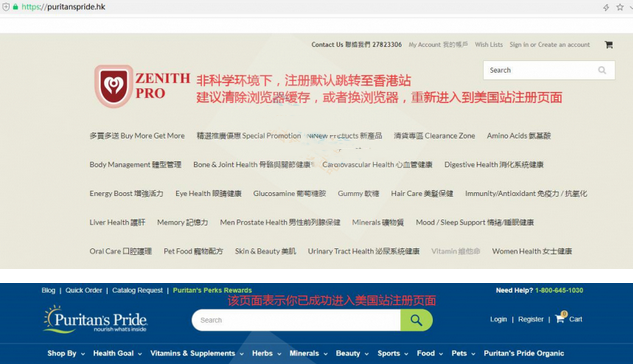Click the Login link
Viewport: 633px width, 364px height.
498,319
